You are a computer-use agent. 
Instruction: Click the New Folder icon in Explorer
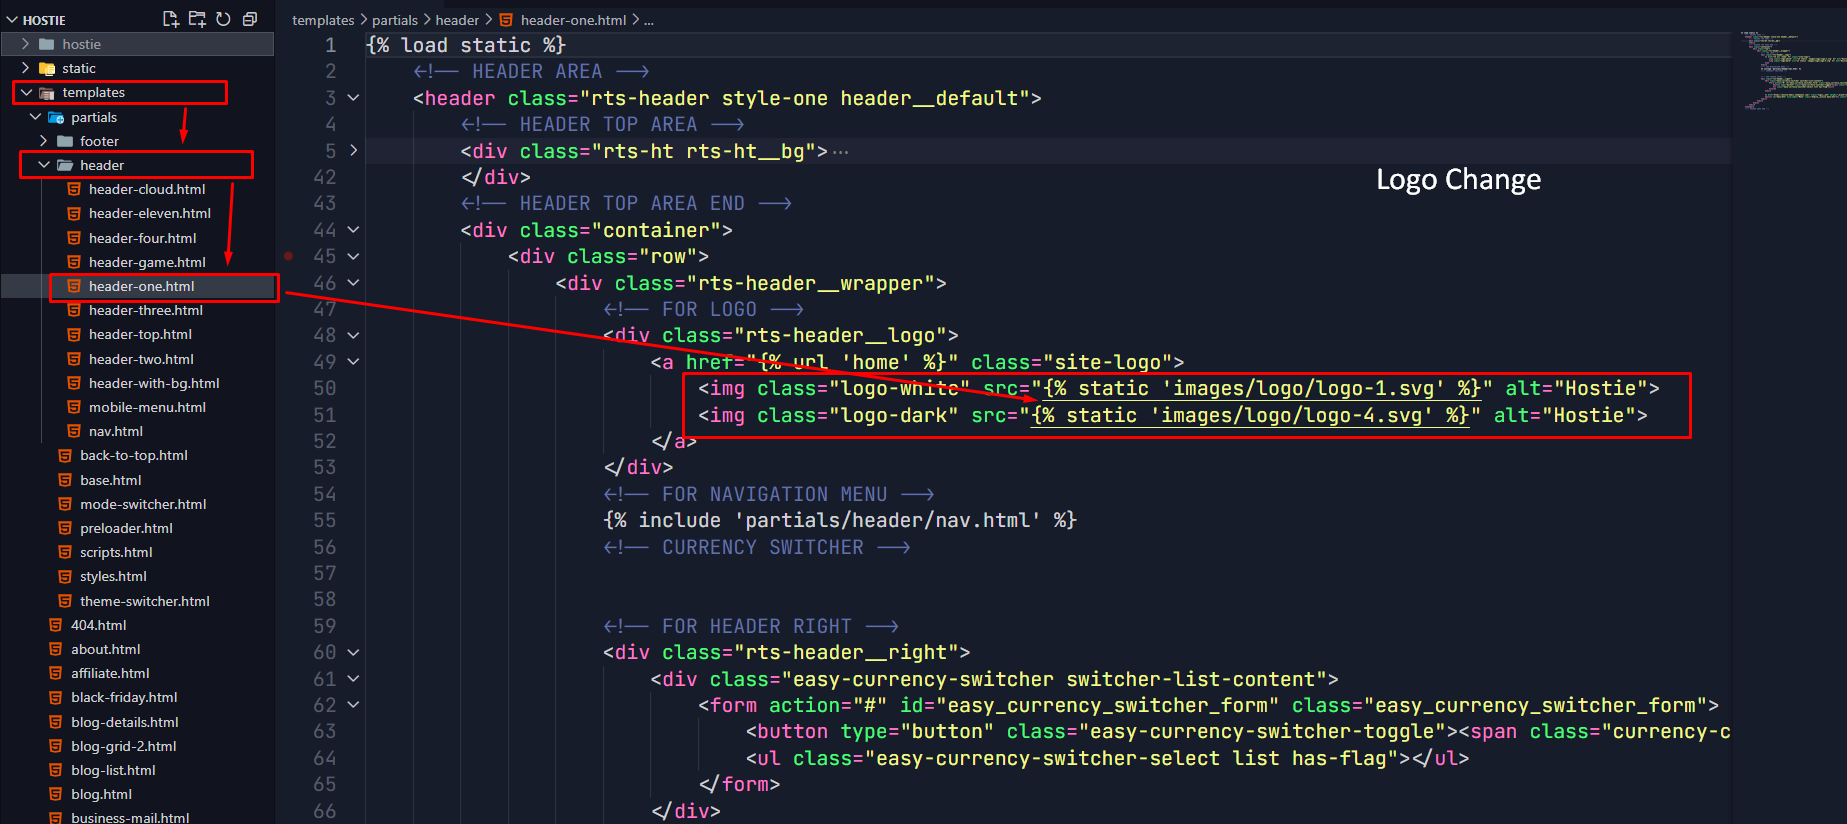coord(197,19)
